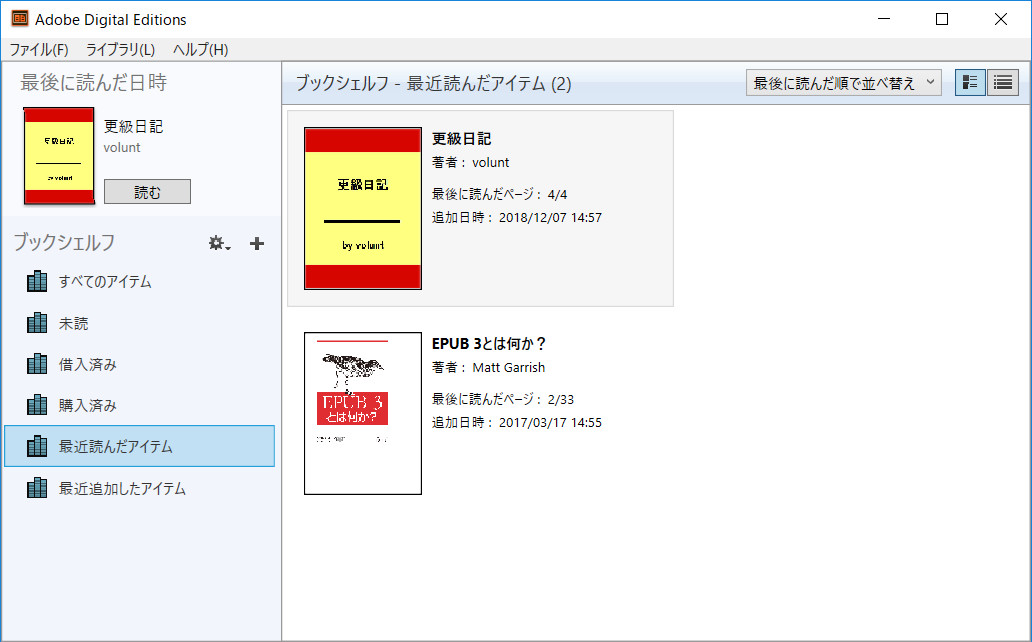Switch to thumbnail view mode
The width and height of the screenshot is (1032, 642).
969,82
